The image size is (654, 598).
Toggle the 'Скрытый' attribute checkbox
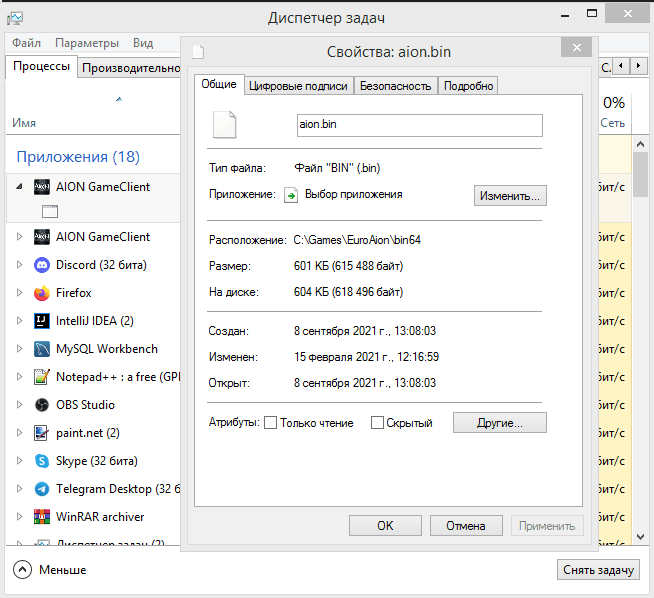tap(377, 423)
